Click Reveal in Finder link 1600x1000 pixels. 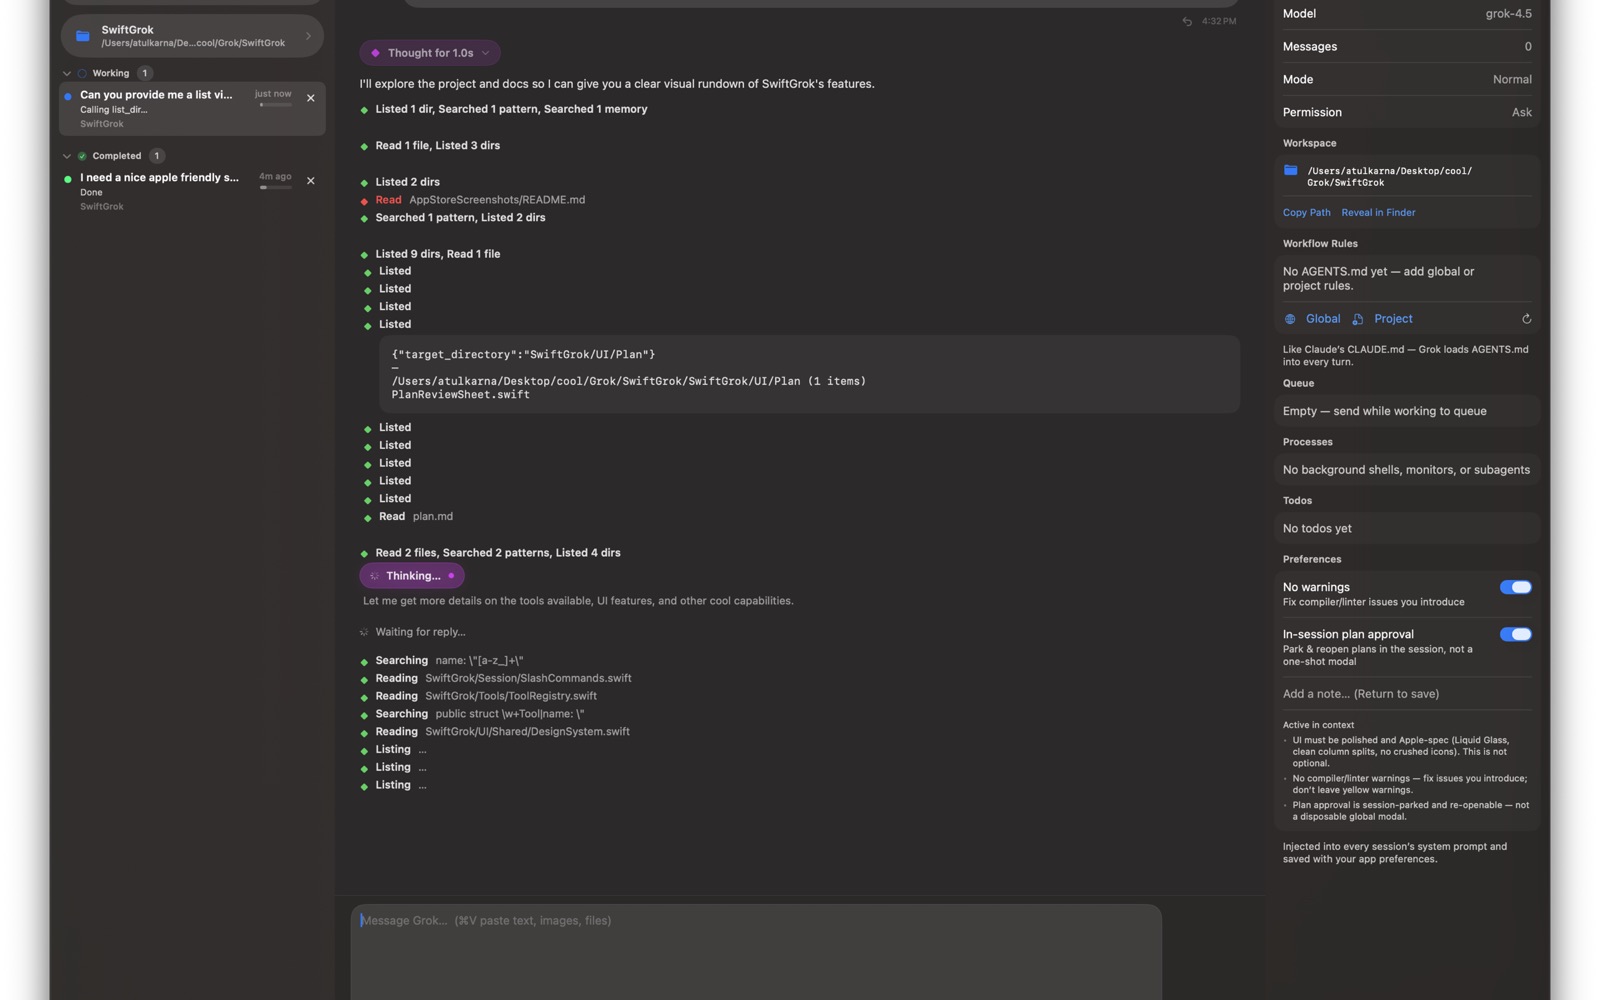click(x=1378, y=213)
